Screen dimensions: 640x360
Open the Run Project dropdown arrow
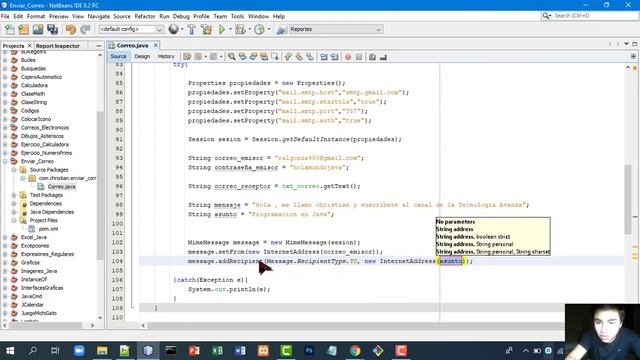230,29
